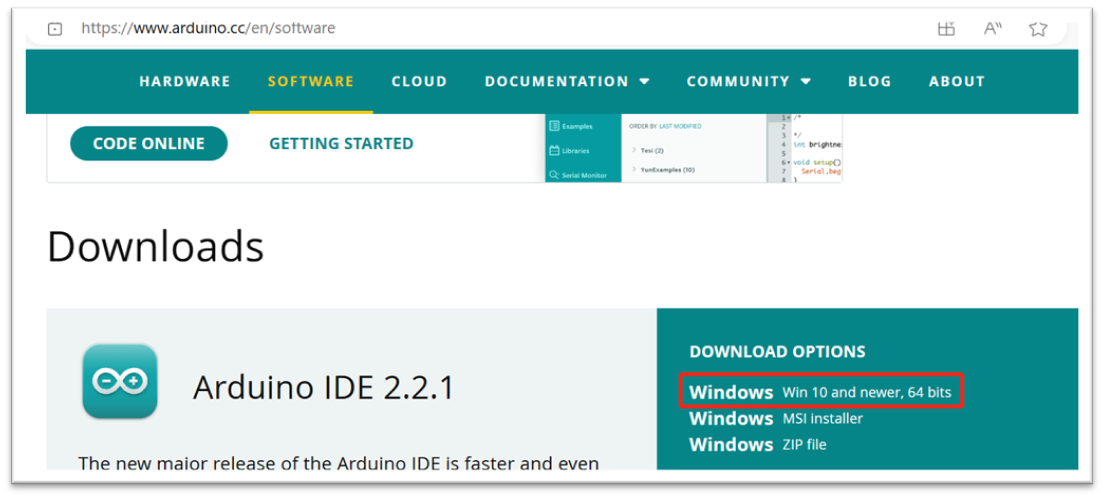1104x498 pixels.
Task: Add page to favorites with star icon
Action: click(x=1038, y=29)
